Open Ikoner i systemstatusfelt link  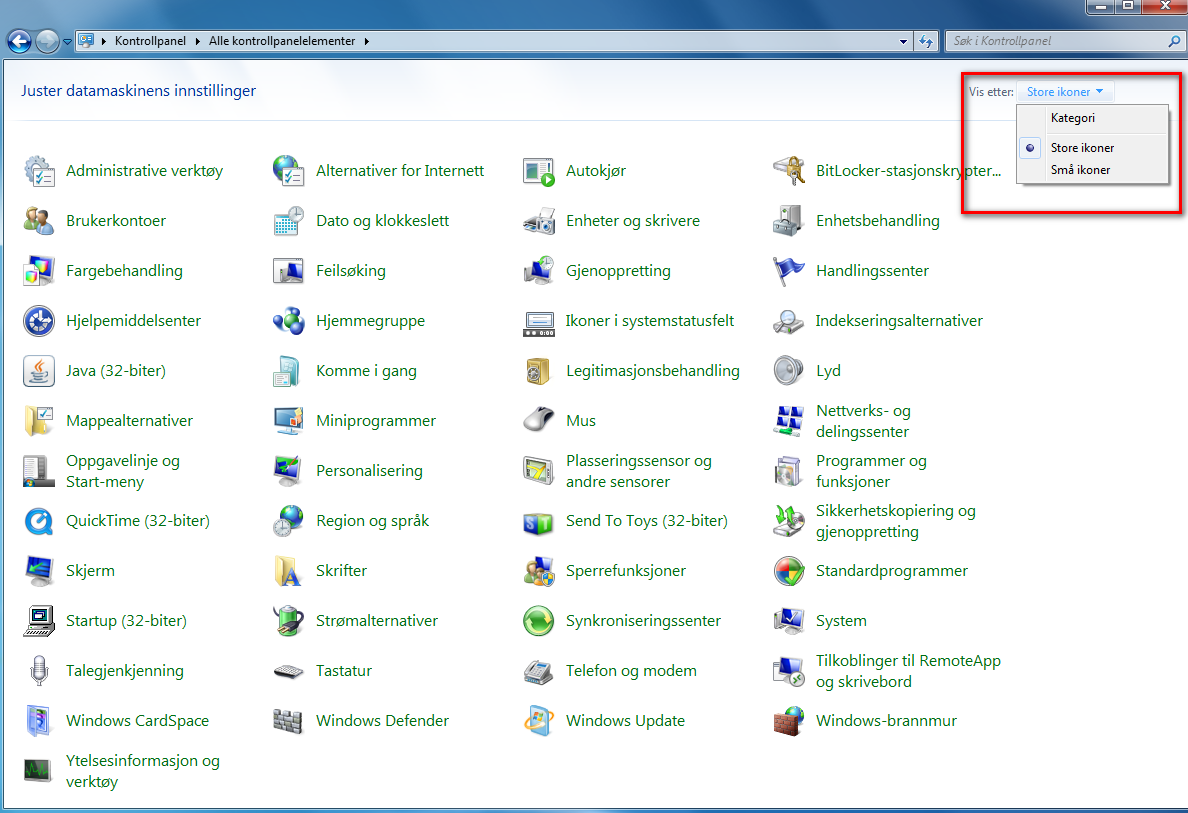pyautogui.click(x=649, y=321)
